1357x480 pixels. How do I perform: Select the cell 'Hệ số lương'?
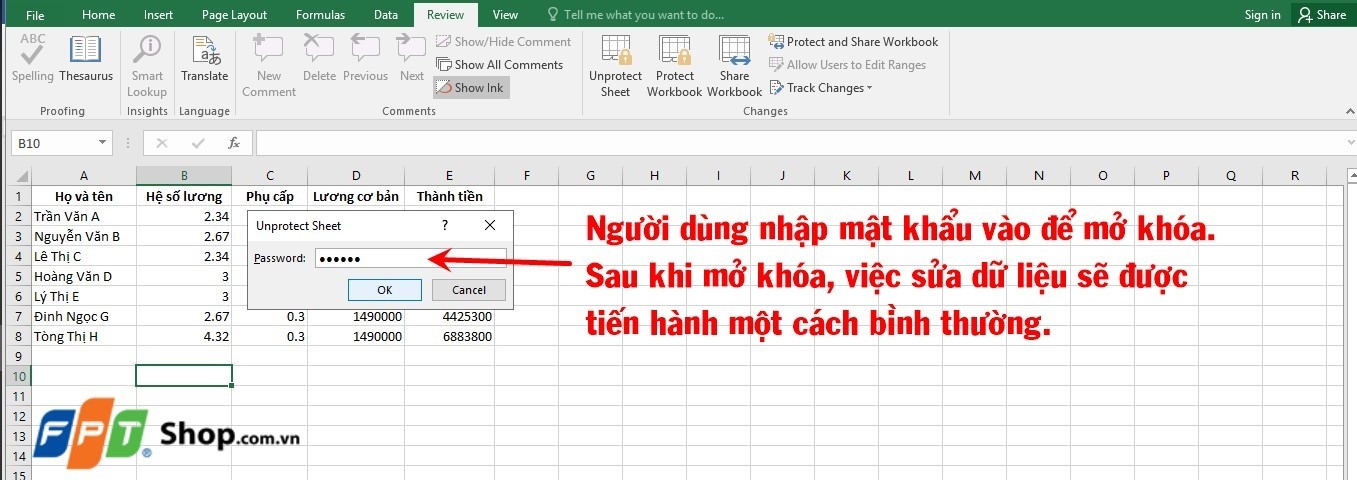coord(184,196)
